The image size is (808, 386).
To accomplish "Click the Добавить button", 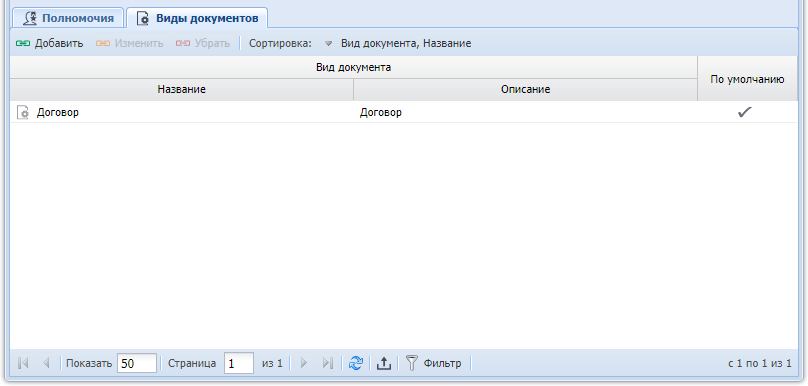I will tap(49, 43).
